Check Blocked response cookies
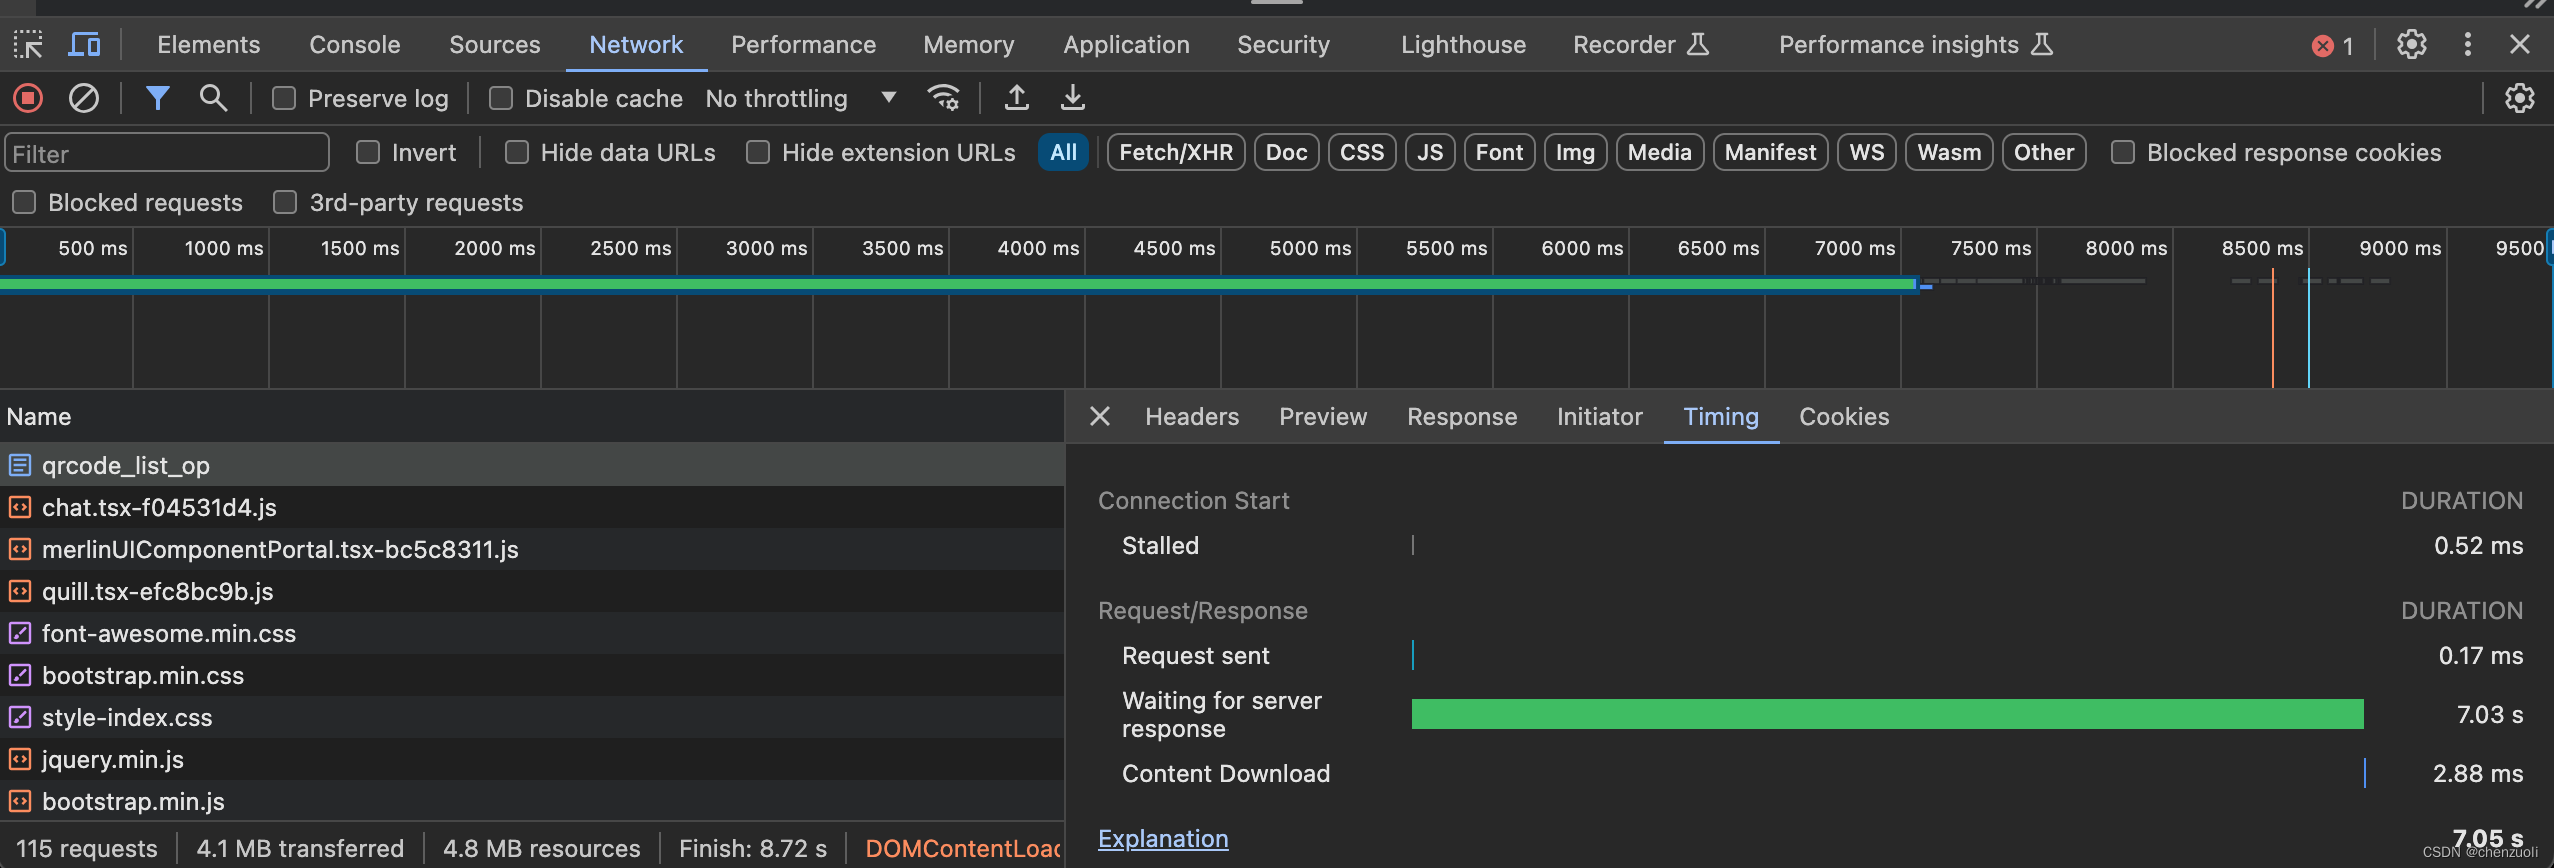 pos(2123,152)
